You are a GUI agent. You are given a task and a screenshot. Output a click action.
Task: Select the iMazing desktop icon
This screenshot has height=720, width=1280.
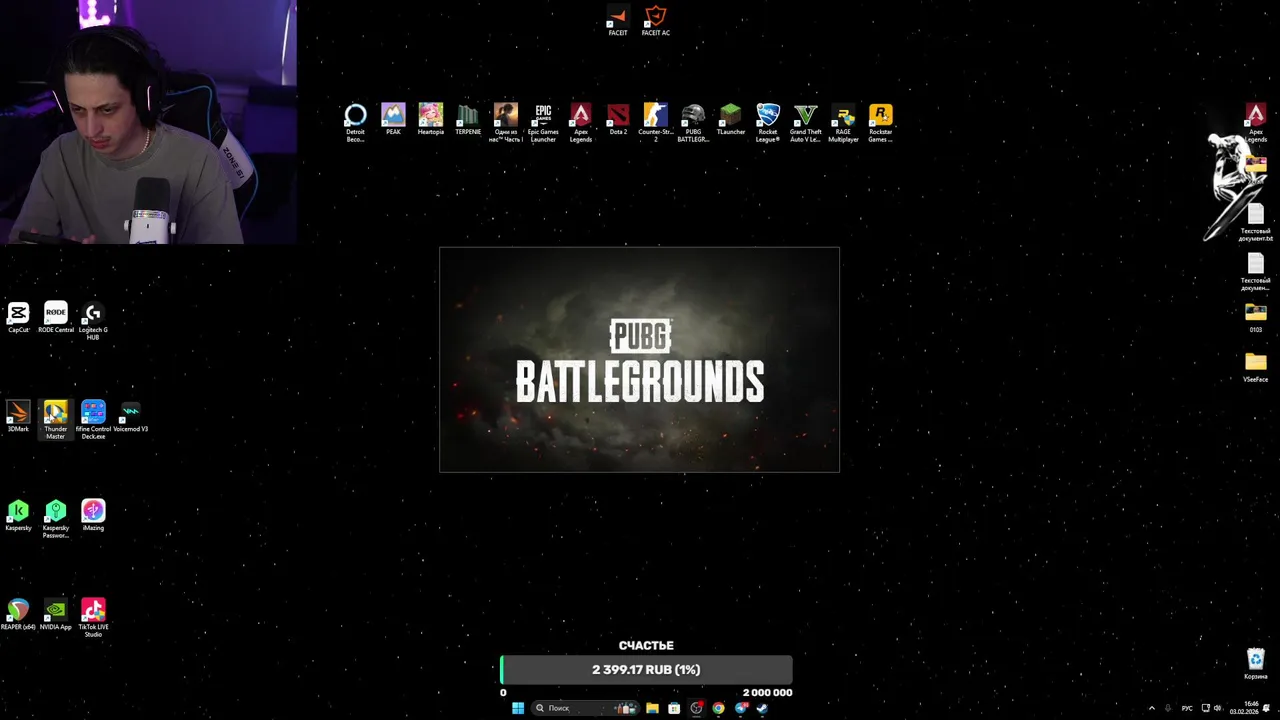93,516
